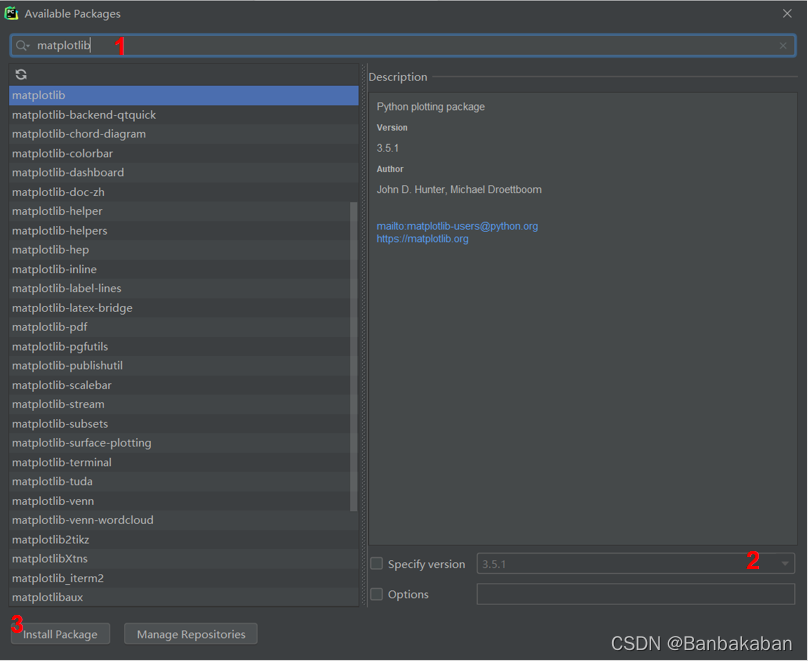Open the https://matplotlib.org link

pyautogui.click(x=422, y=239)
